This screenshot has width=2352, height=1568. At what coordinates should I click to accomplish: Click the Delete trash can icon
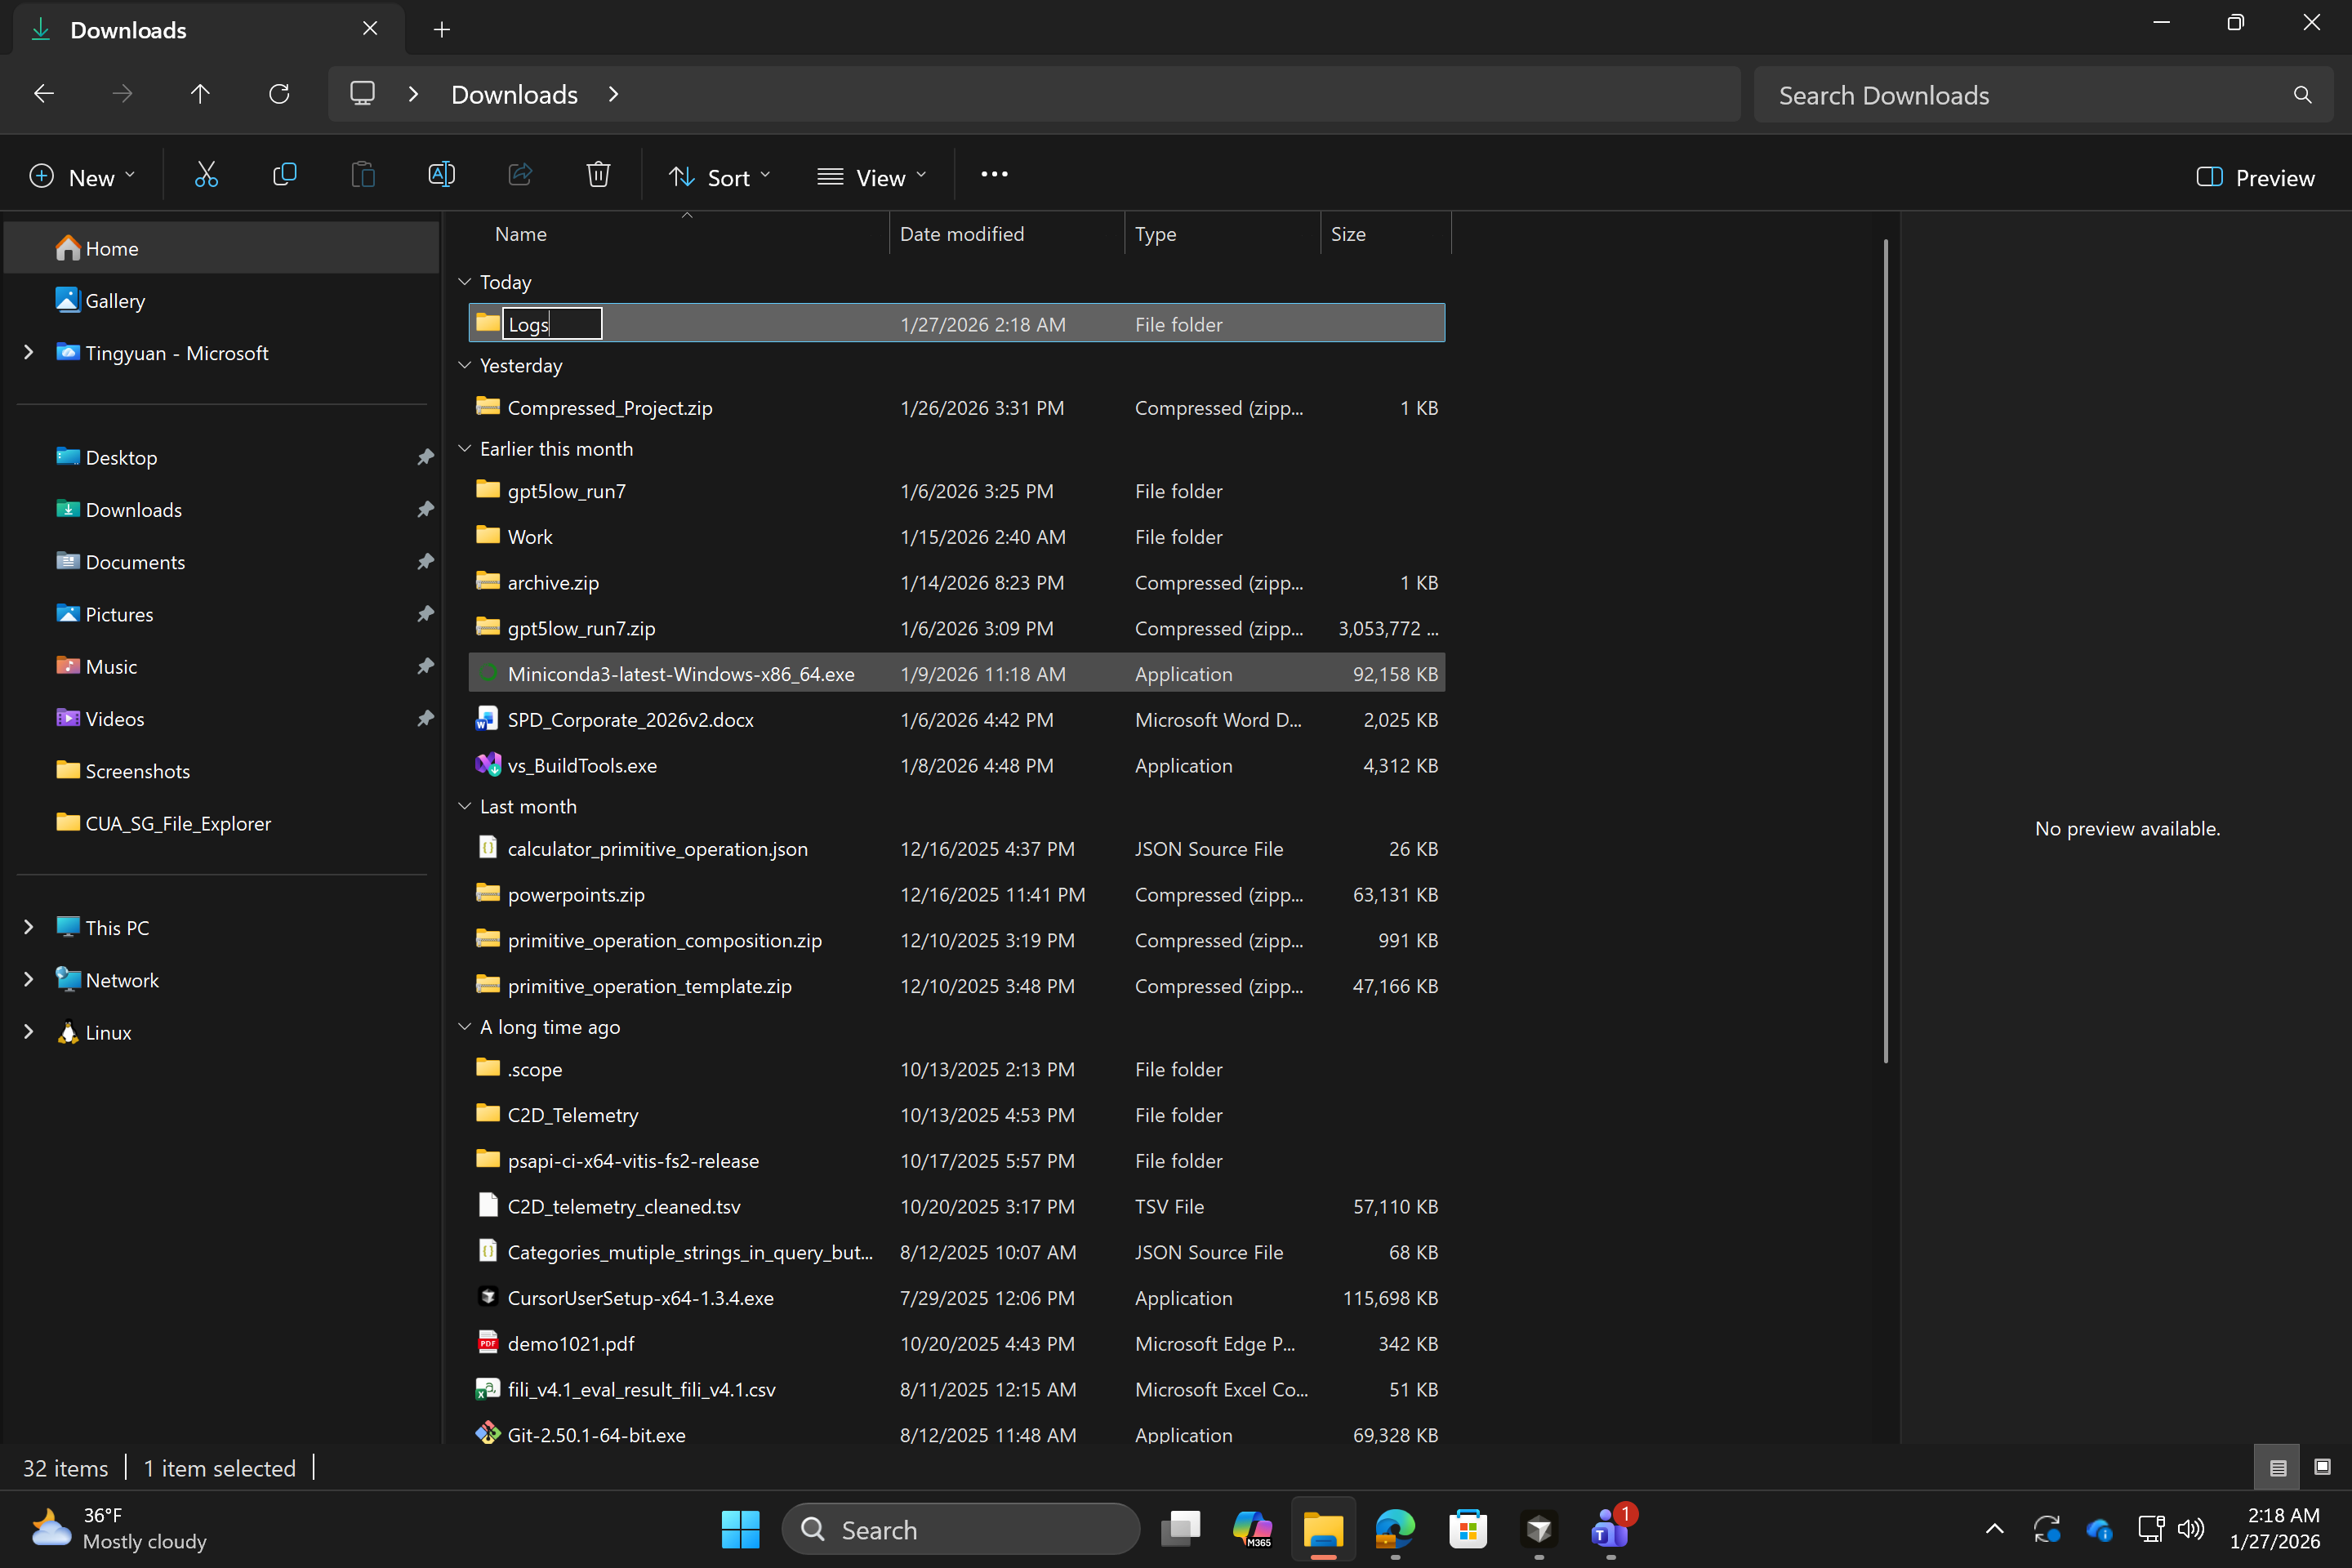pos(598,176)
